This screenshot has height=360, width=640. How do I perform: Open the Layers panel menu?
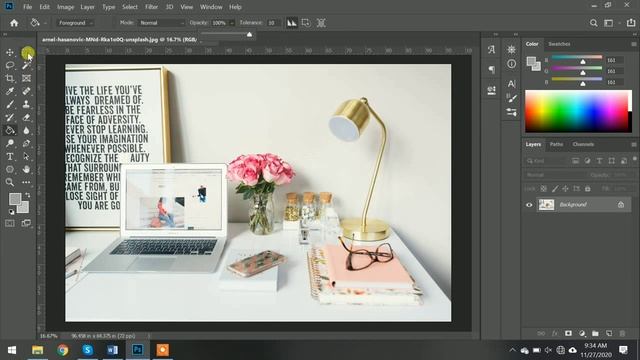(633, 144)
